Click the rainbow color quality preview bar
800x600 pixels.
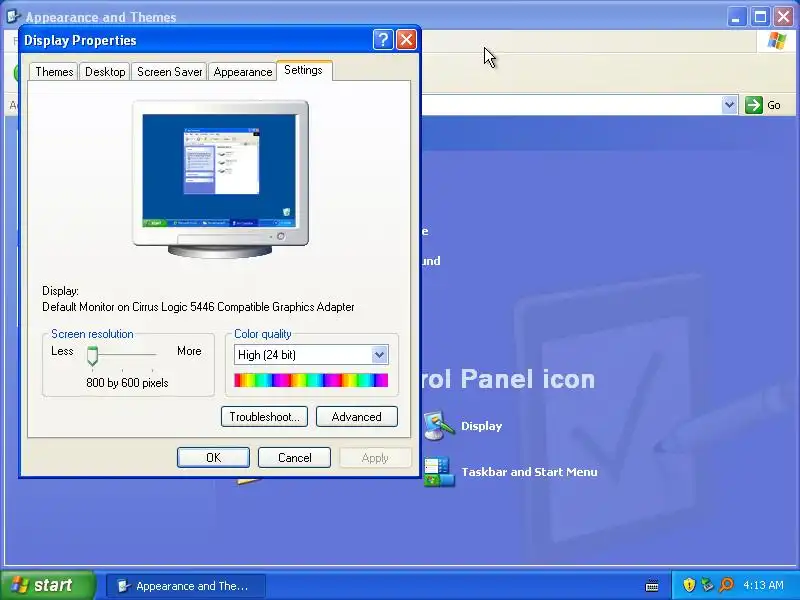(x=311, y=380)
